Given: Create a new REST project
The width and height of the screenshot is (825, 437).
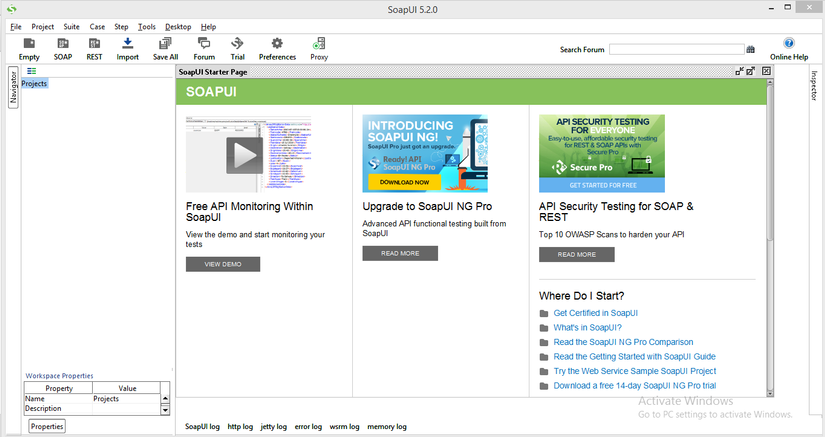Looking at the screenshot, I should (x=94, y=49).
